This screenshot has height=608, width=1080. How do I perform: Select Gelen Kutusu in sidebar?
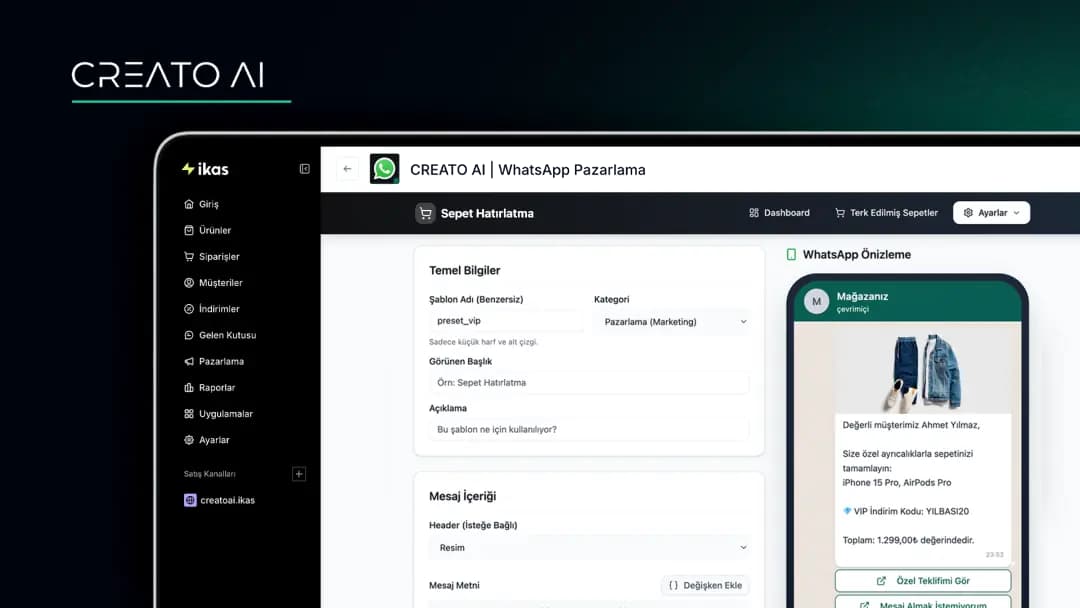coord(227,335)
